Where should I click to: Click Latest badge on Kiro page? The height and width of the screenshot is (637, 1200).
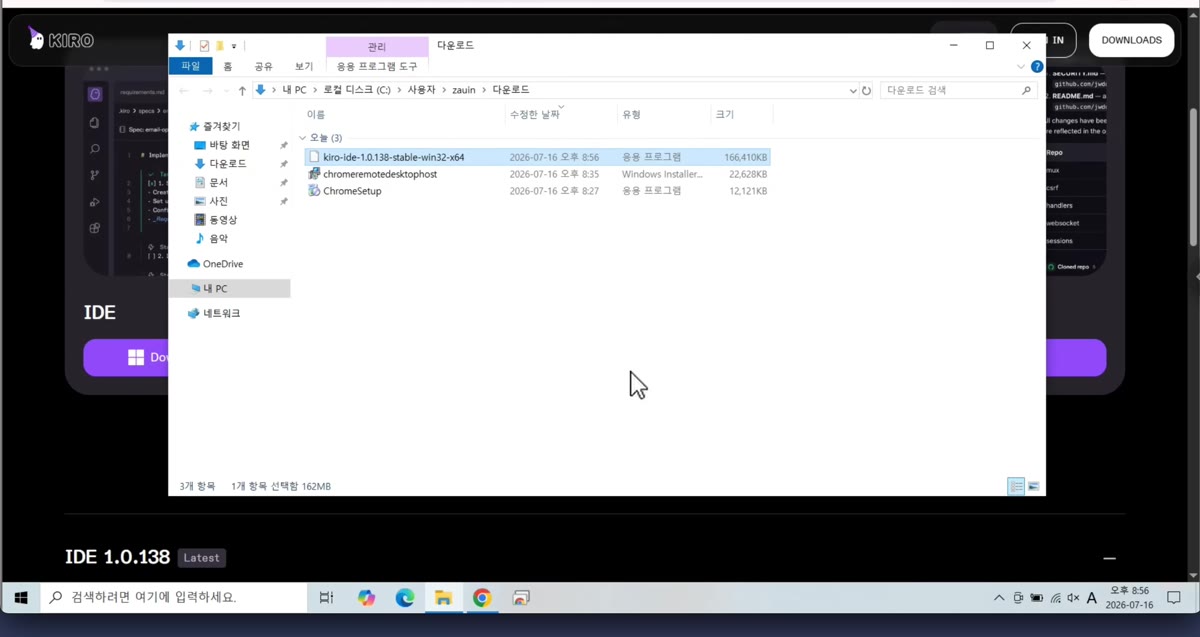pos(202,558)
